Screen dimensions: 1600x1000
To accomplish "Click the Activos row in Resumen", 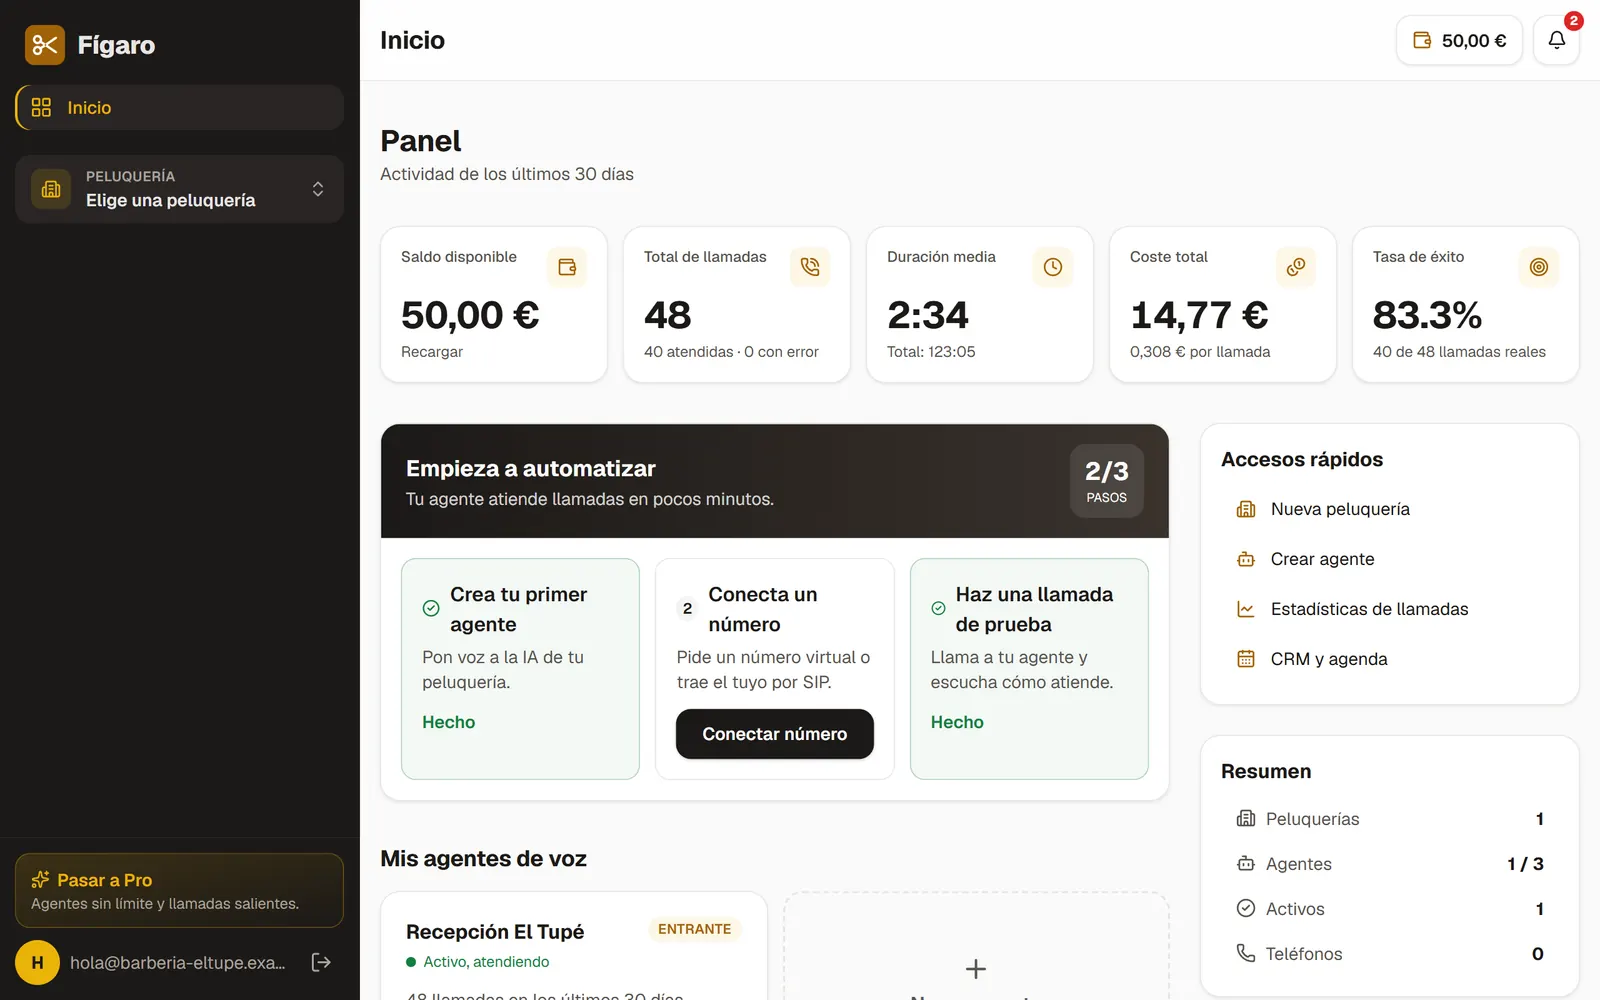I will pyautogui.click(x=1390, y=909).
